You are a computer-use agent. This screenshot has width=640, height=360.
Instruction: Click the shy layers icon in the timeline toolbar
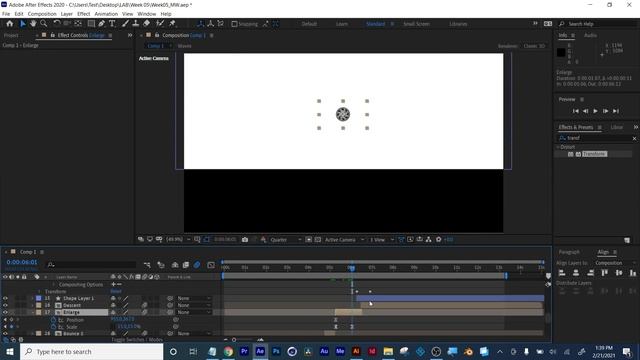coord(175,265)
